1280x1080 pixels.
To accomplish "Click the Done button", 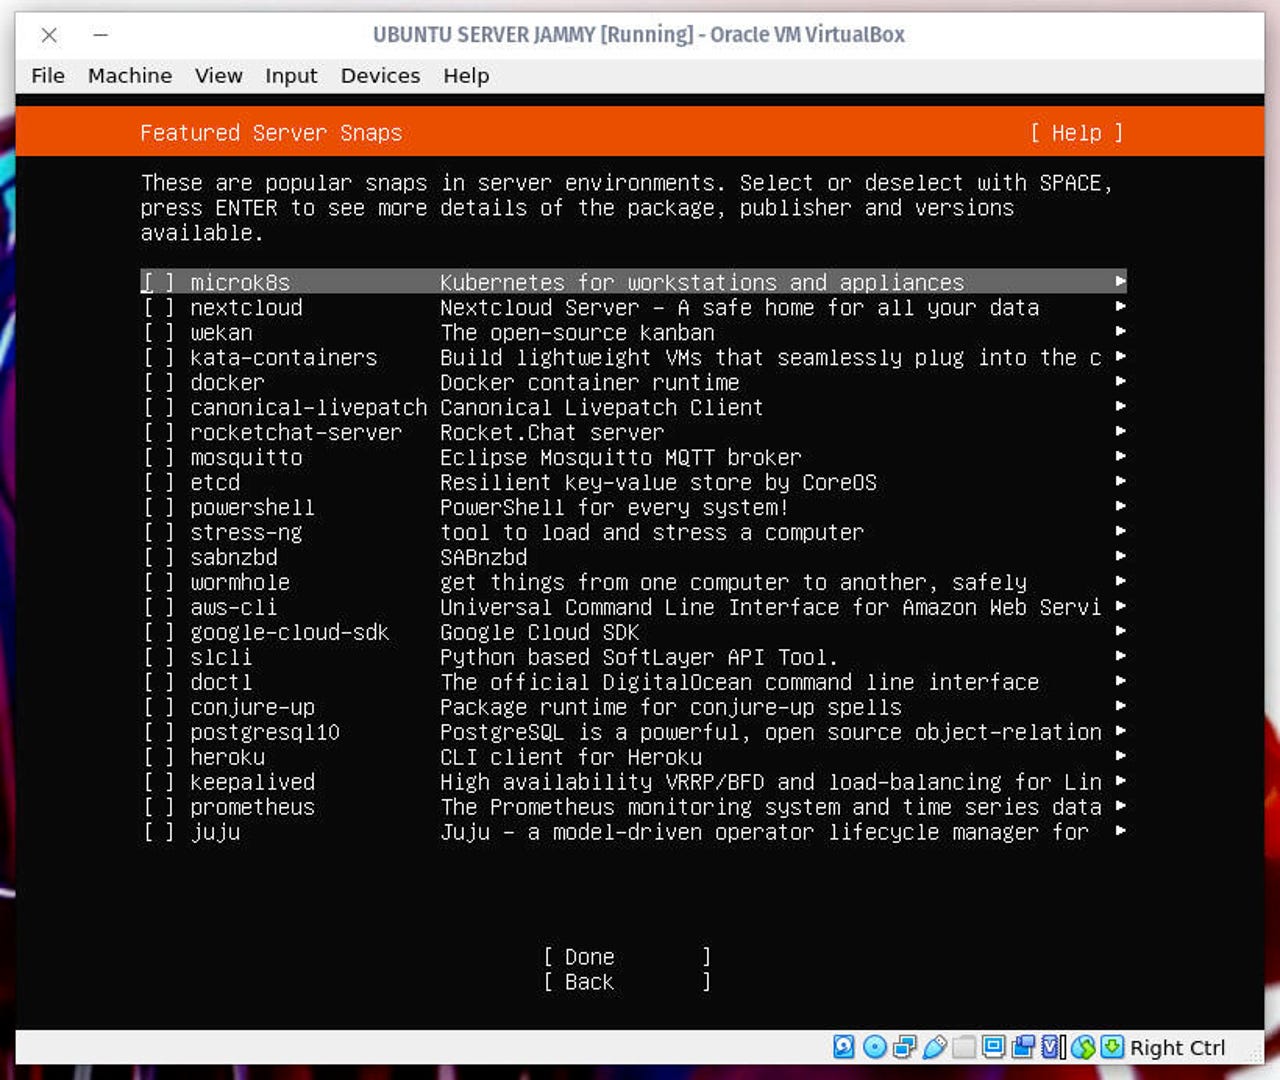I will 627,957.
